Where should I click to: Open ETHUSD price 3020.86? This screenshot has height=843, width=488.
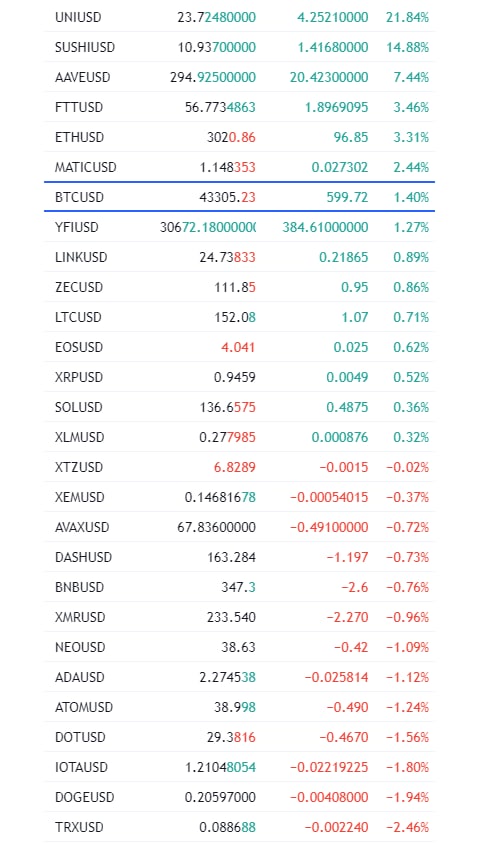[x=231, y=137]
